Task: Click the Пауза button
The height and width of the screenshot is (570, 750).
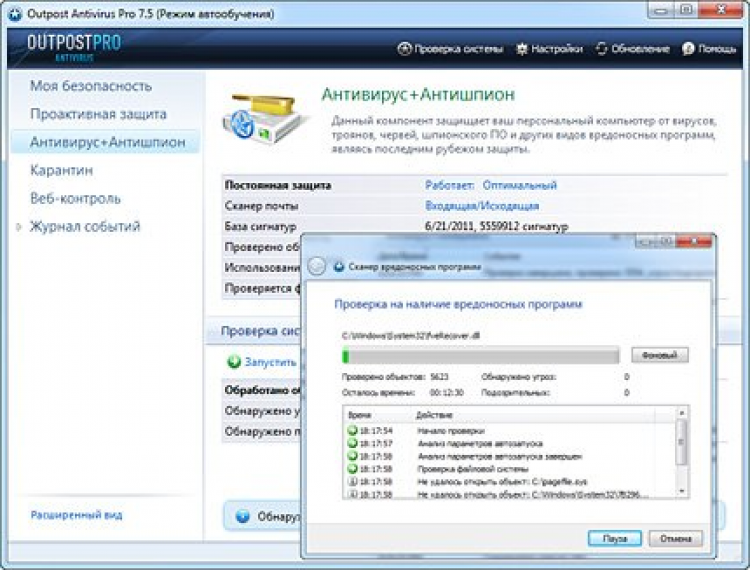Action: [615, 538]
